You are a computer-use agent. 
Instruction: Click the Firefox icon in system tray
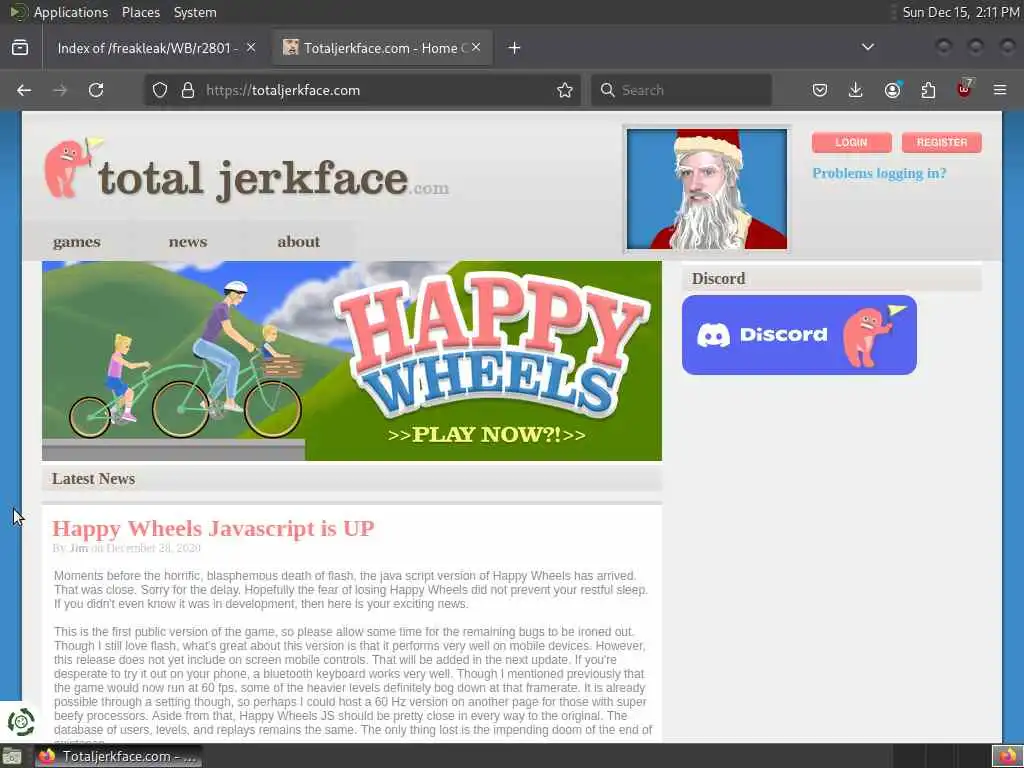[x=1006, y=756]
